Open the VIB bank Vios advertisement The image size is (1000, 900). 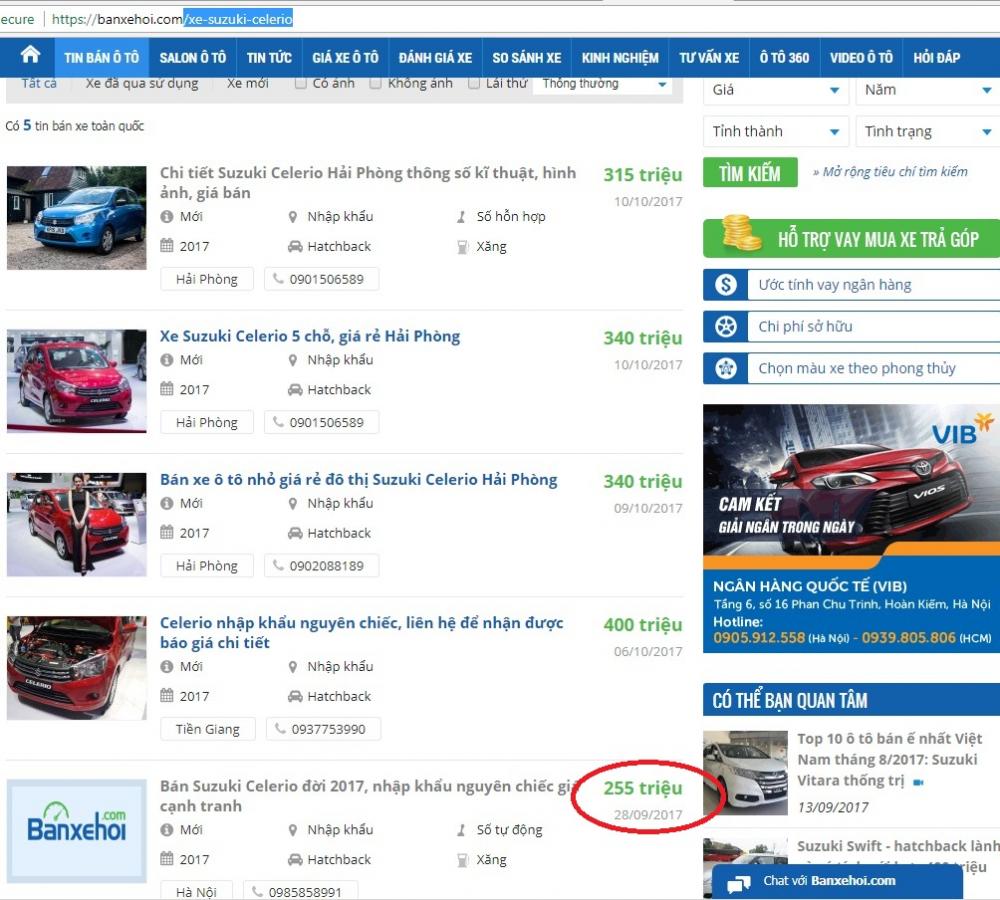[x=851, y=528]
